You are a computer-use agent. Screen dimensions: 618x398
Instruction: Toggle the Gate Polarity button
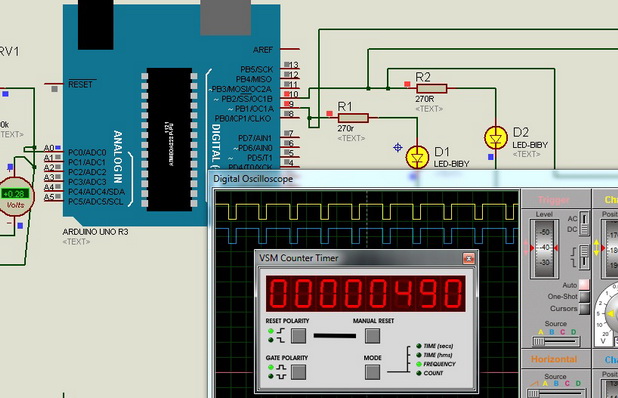(298, 372)
